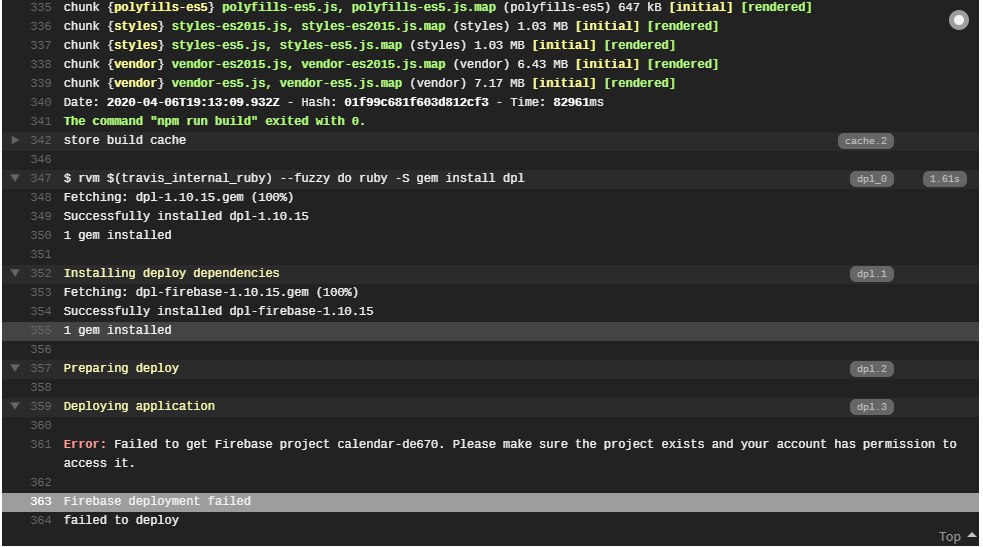Click time value '82961ms'
This screenshot has width=983, height=547.
tap(578, 102)
